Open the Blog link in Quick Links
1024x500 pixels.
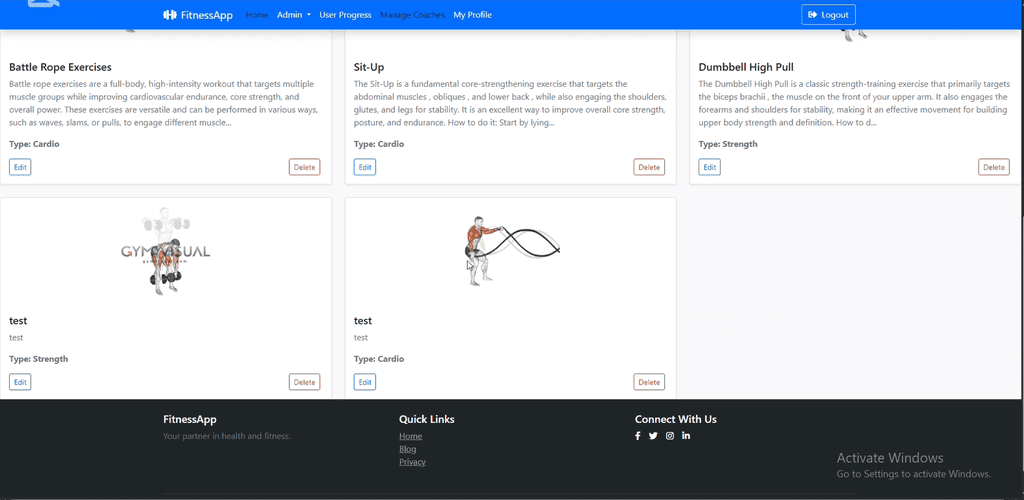tap(408, 449)
